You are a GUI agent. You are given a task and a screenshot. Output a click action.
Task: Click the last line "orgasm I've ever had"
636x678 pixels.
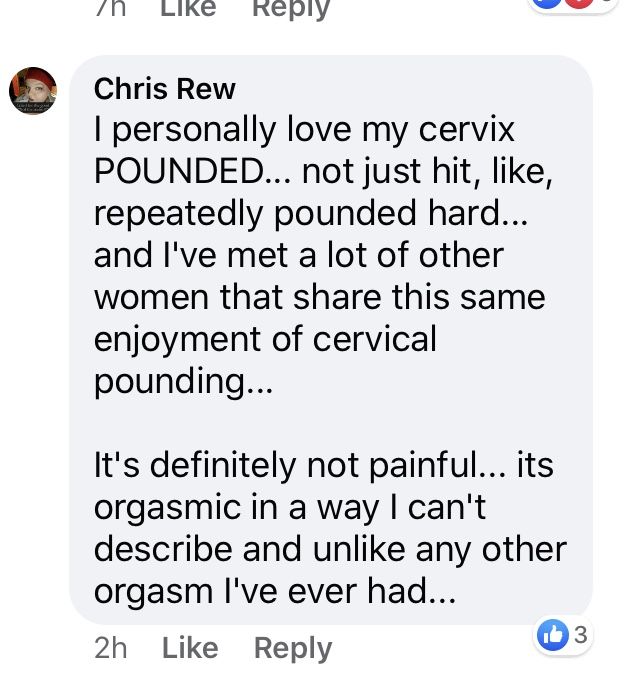(x=275, y=592)
